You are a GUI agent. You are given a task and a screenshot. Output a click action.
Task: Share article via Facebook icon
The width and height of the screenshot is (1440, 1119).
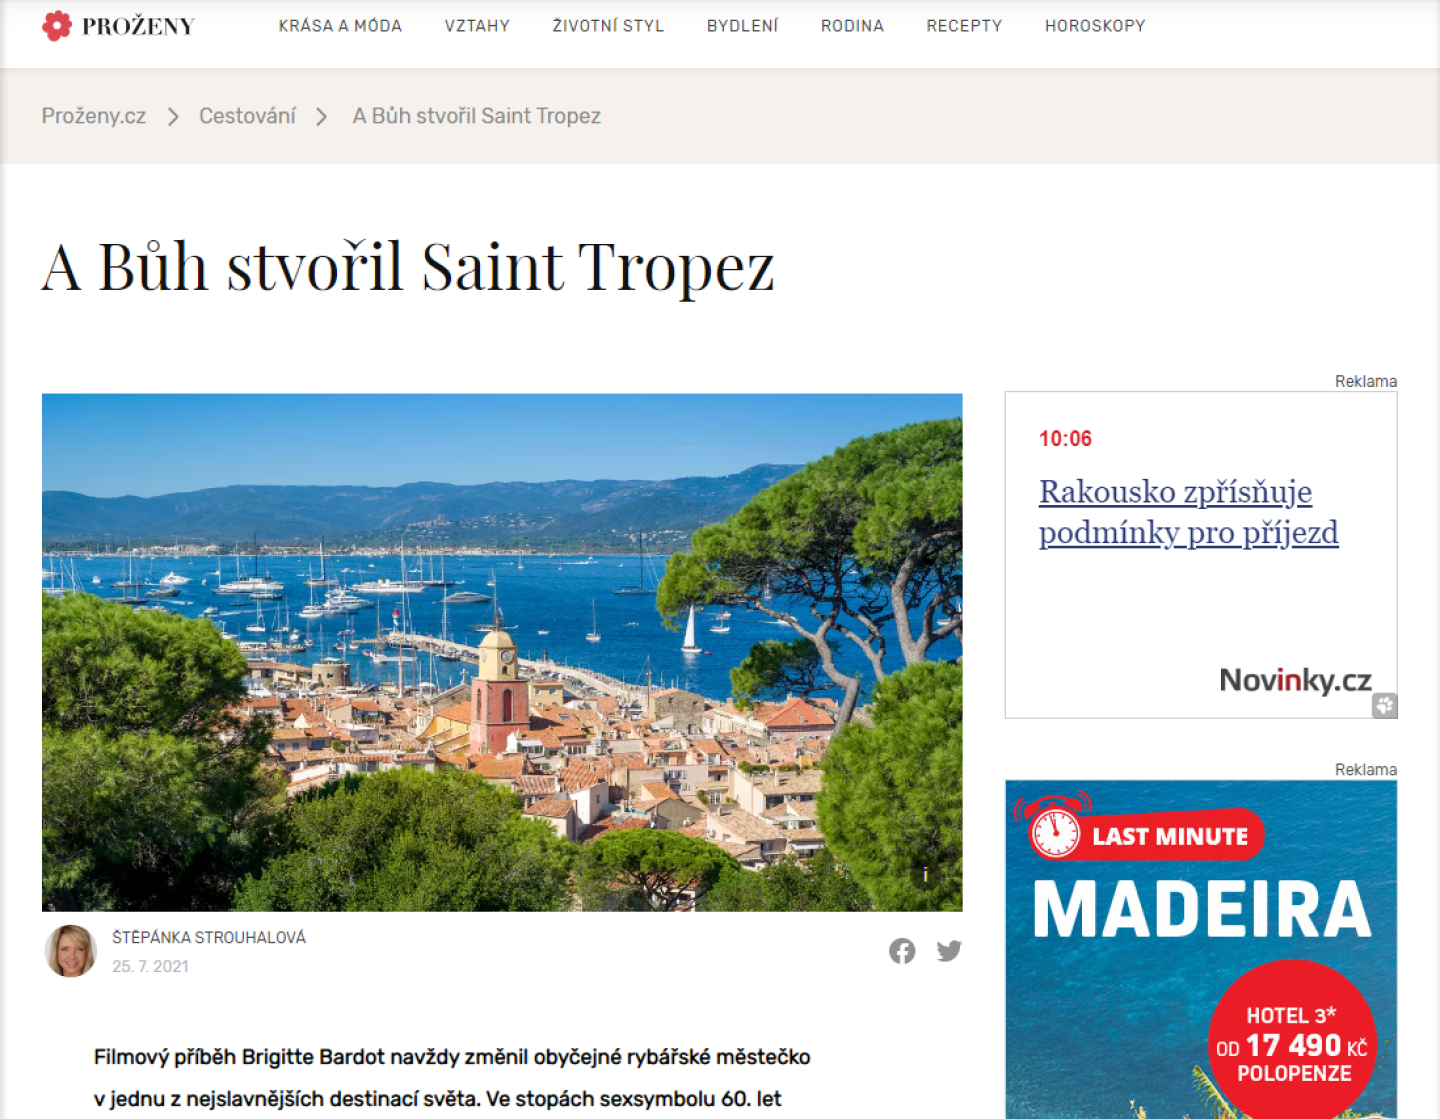pyautogui.click(x=902, y=951)
